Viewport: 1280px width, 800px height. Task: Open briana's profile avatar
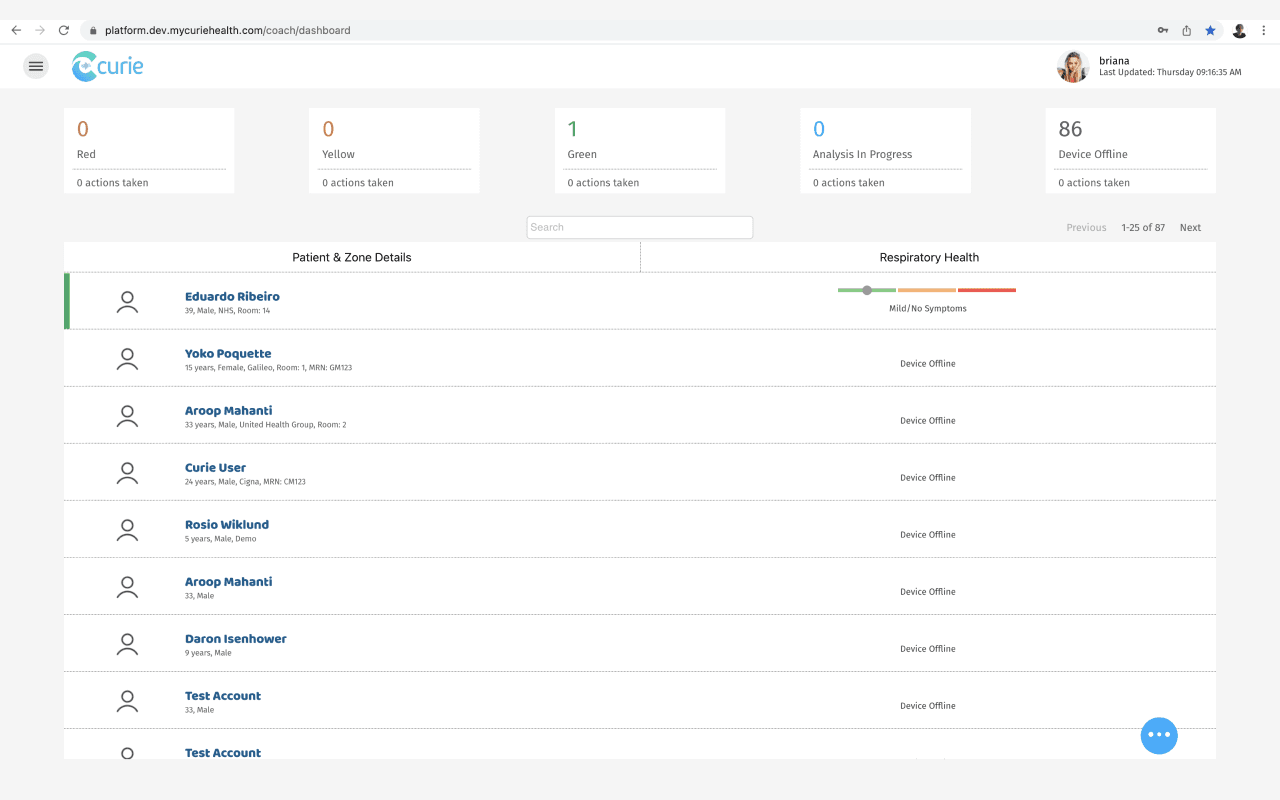pyautogui.click(x=1073, y=67)
